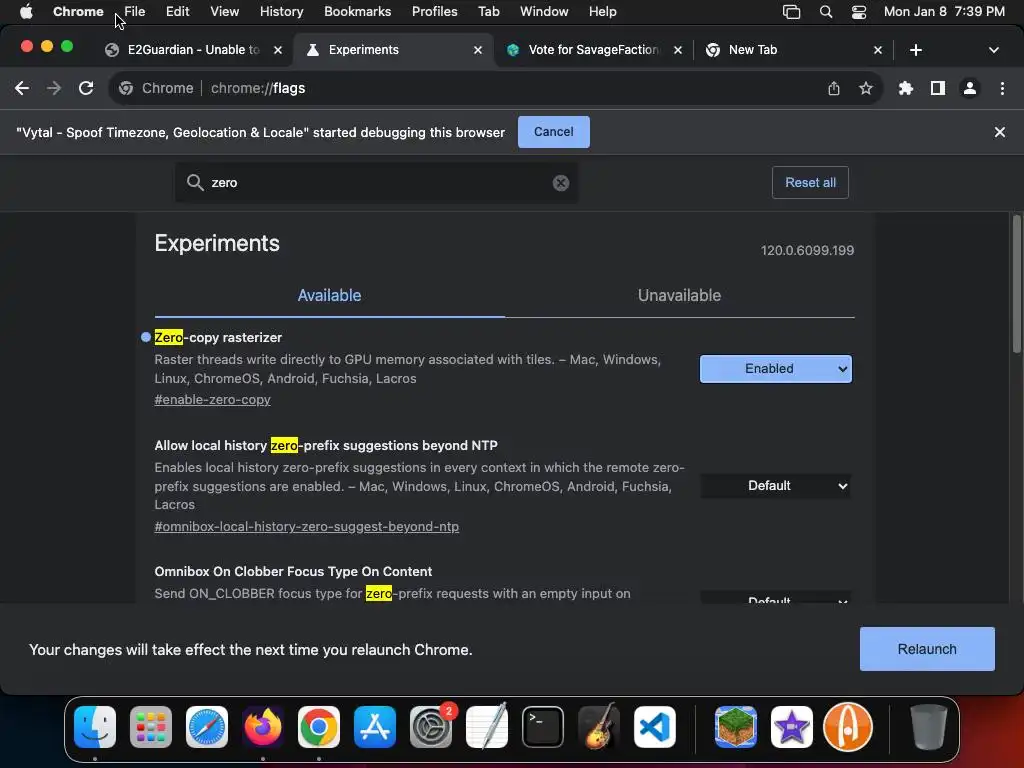
Task: Click the flags search input field
Action: coord(376,183)
